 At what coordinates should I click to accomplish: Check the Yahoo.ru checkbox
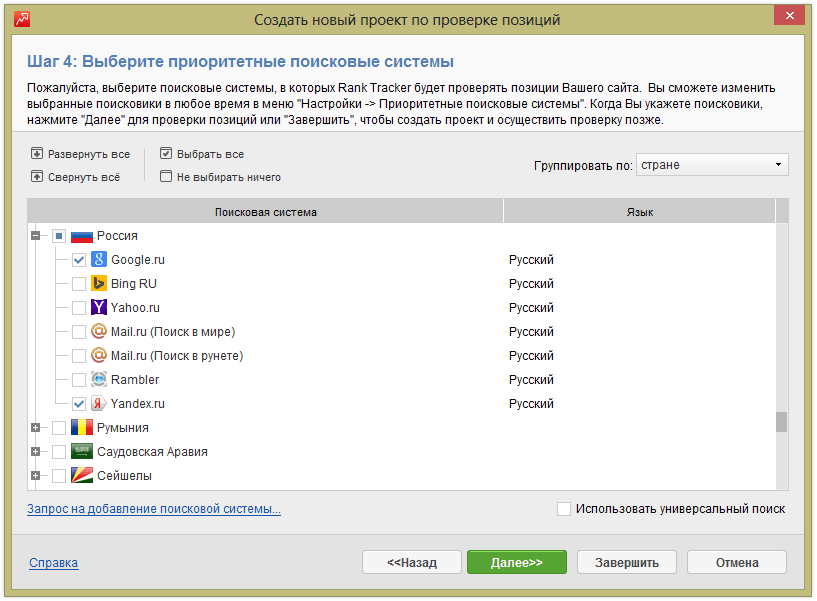tap(79, 308)
